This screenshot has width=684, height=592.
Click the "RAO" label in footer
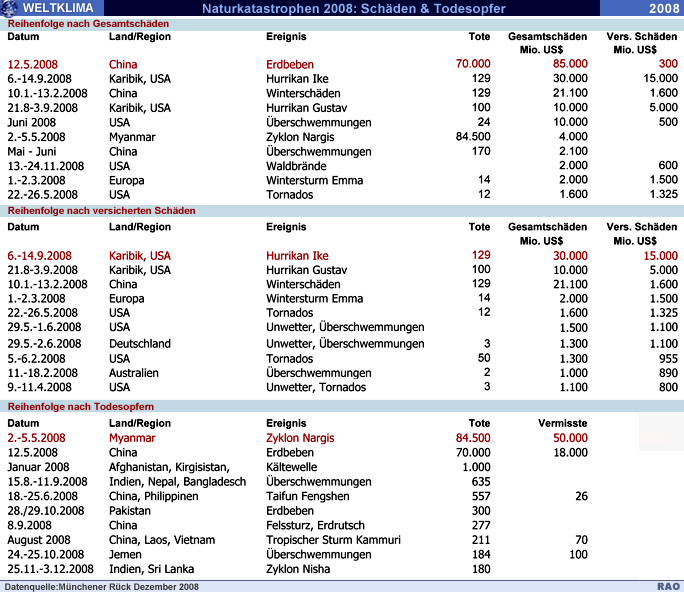[668, 587]
